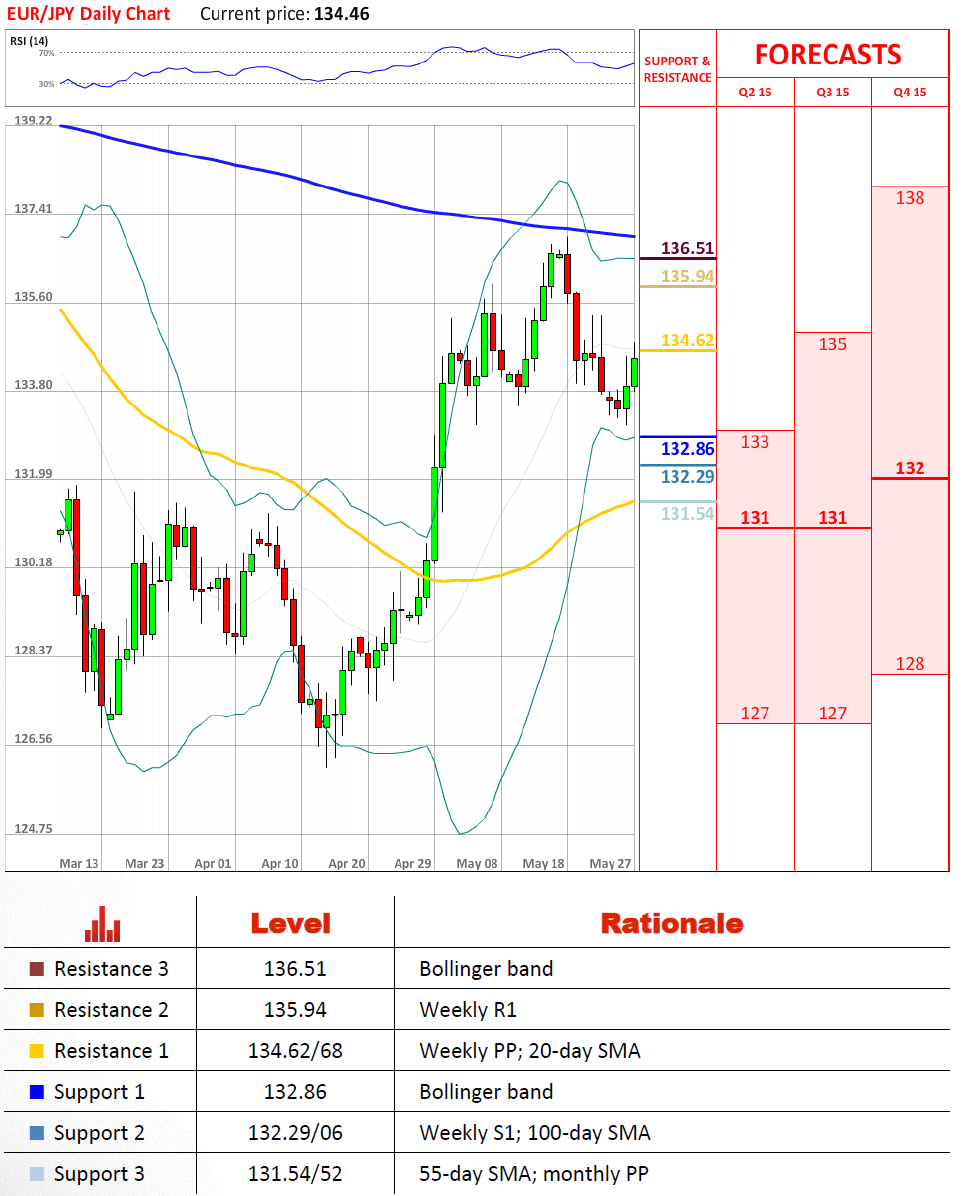Select the 'Support 2' row label

pos(99,1133)
